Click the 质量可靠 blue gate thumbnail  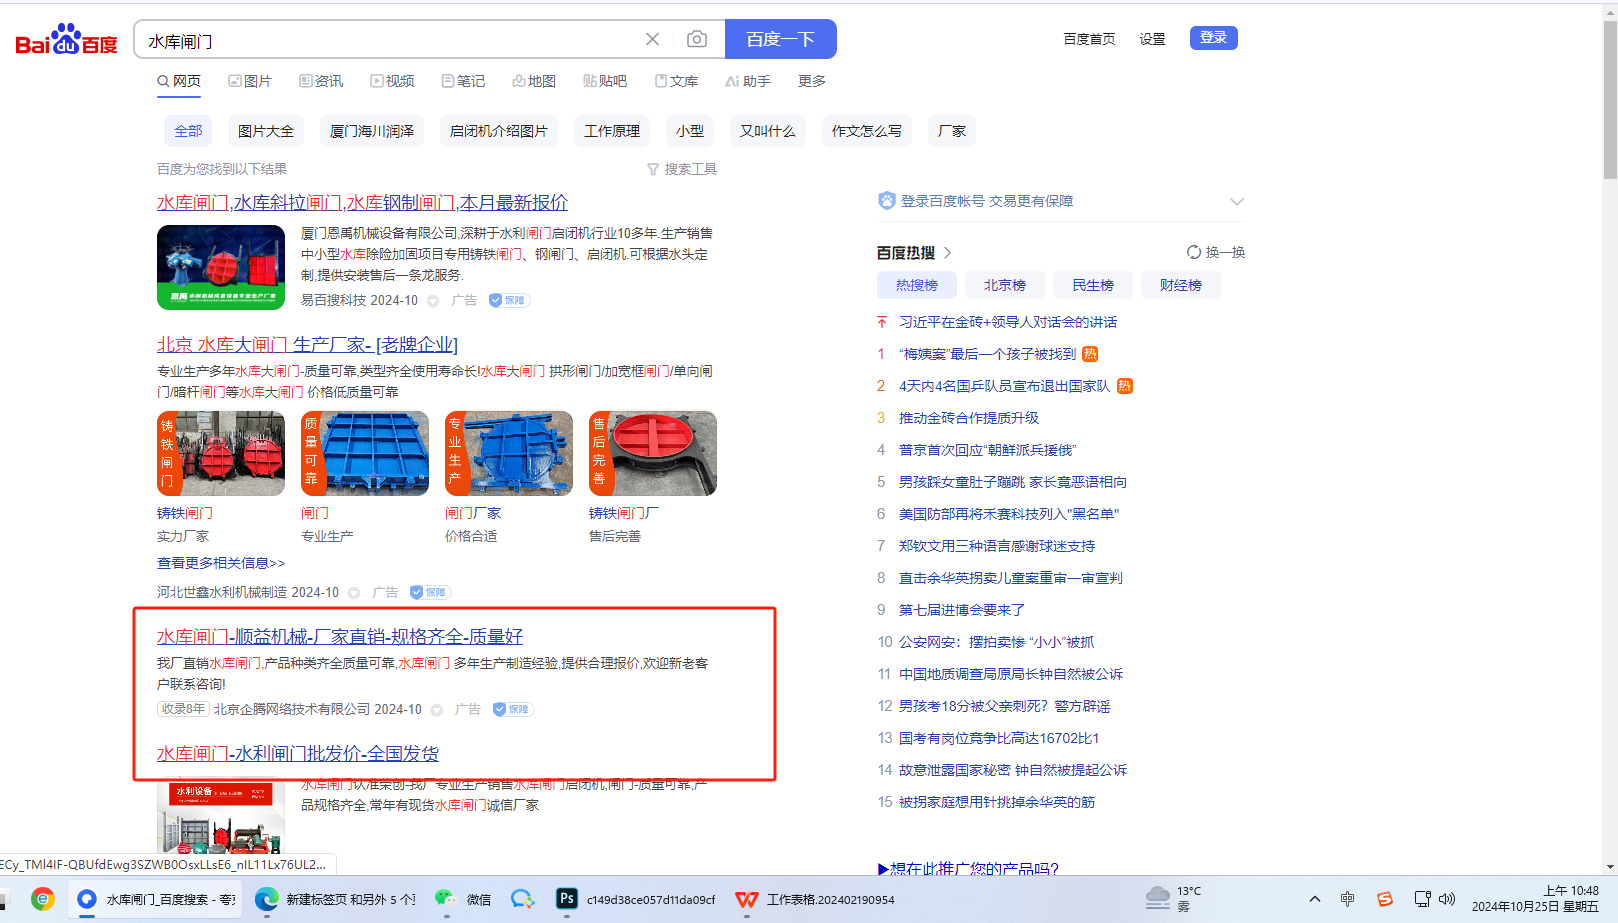(x=365, y=453)
